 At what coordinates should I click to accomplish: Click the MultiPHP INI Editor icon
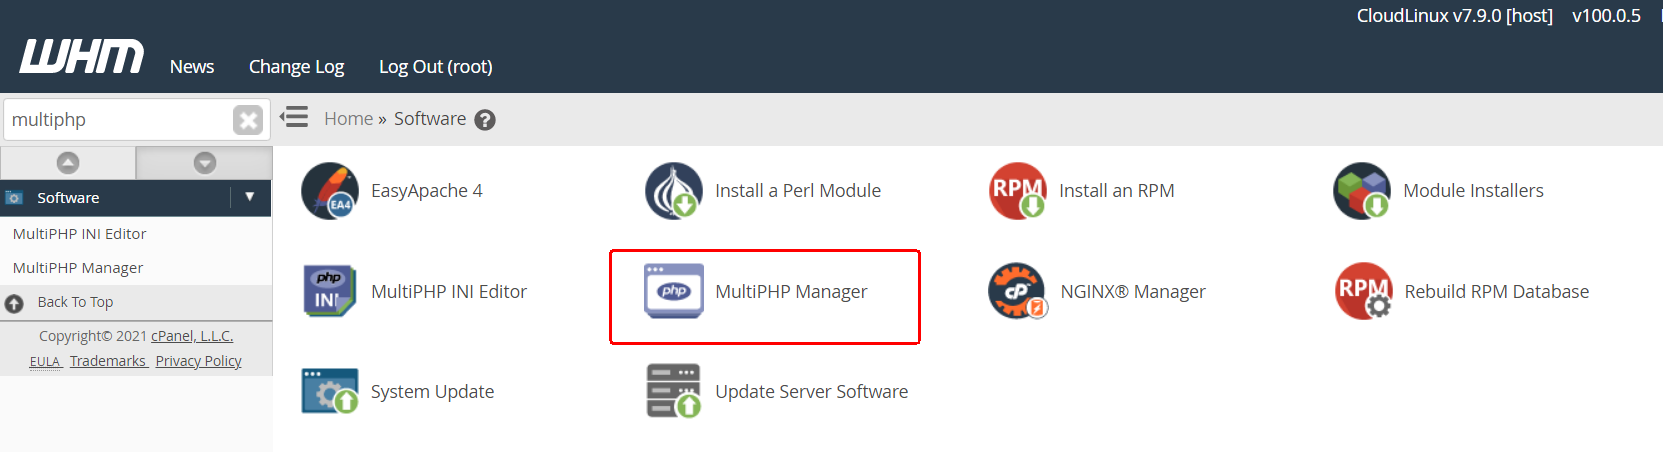[330, 291]
